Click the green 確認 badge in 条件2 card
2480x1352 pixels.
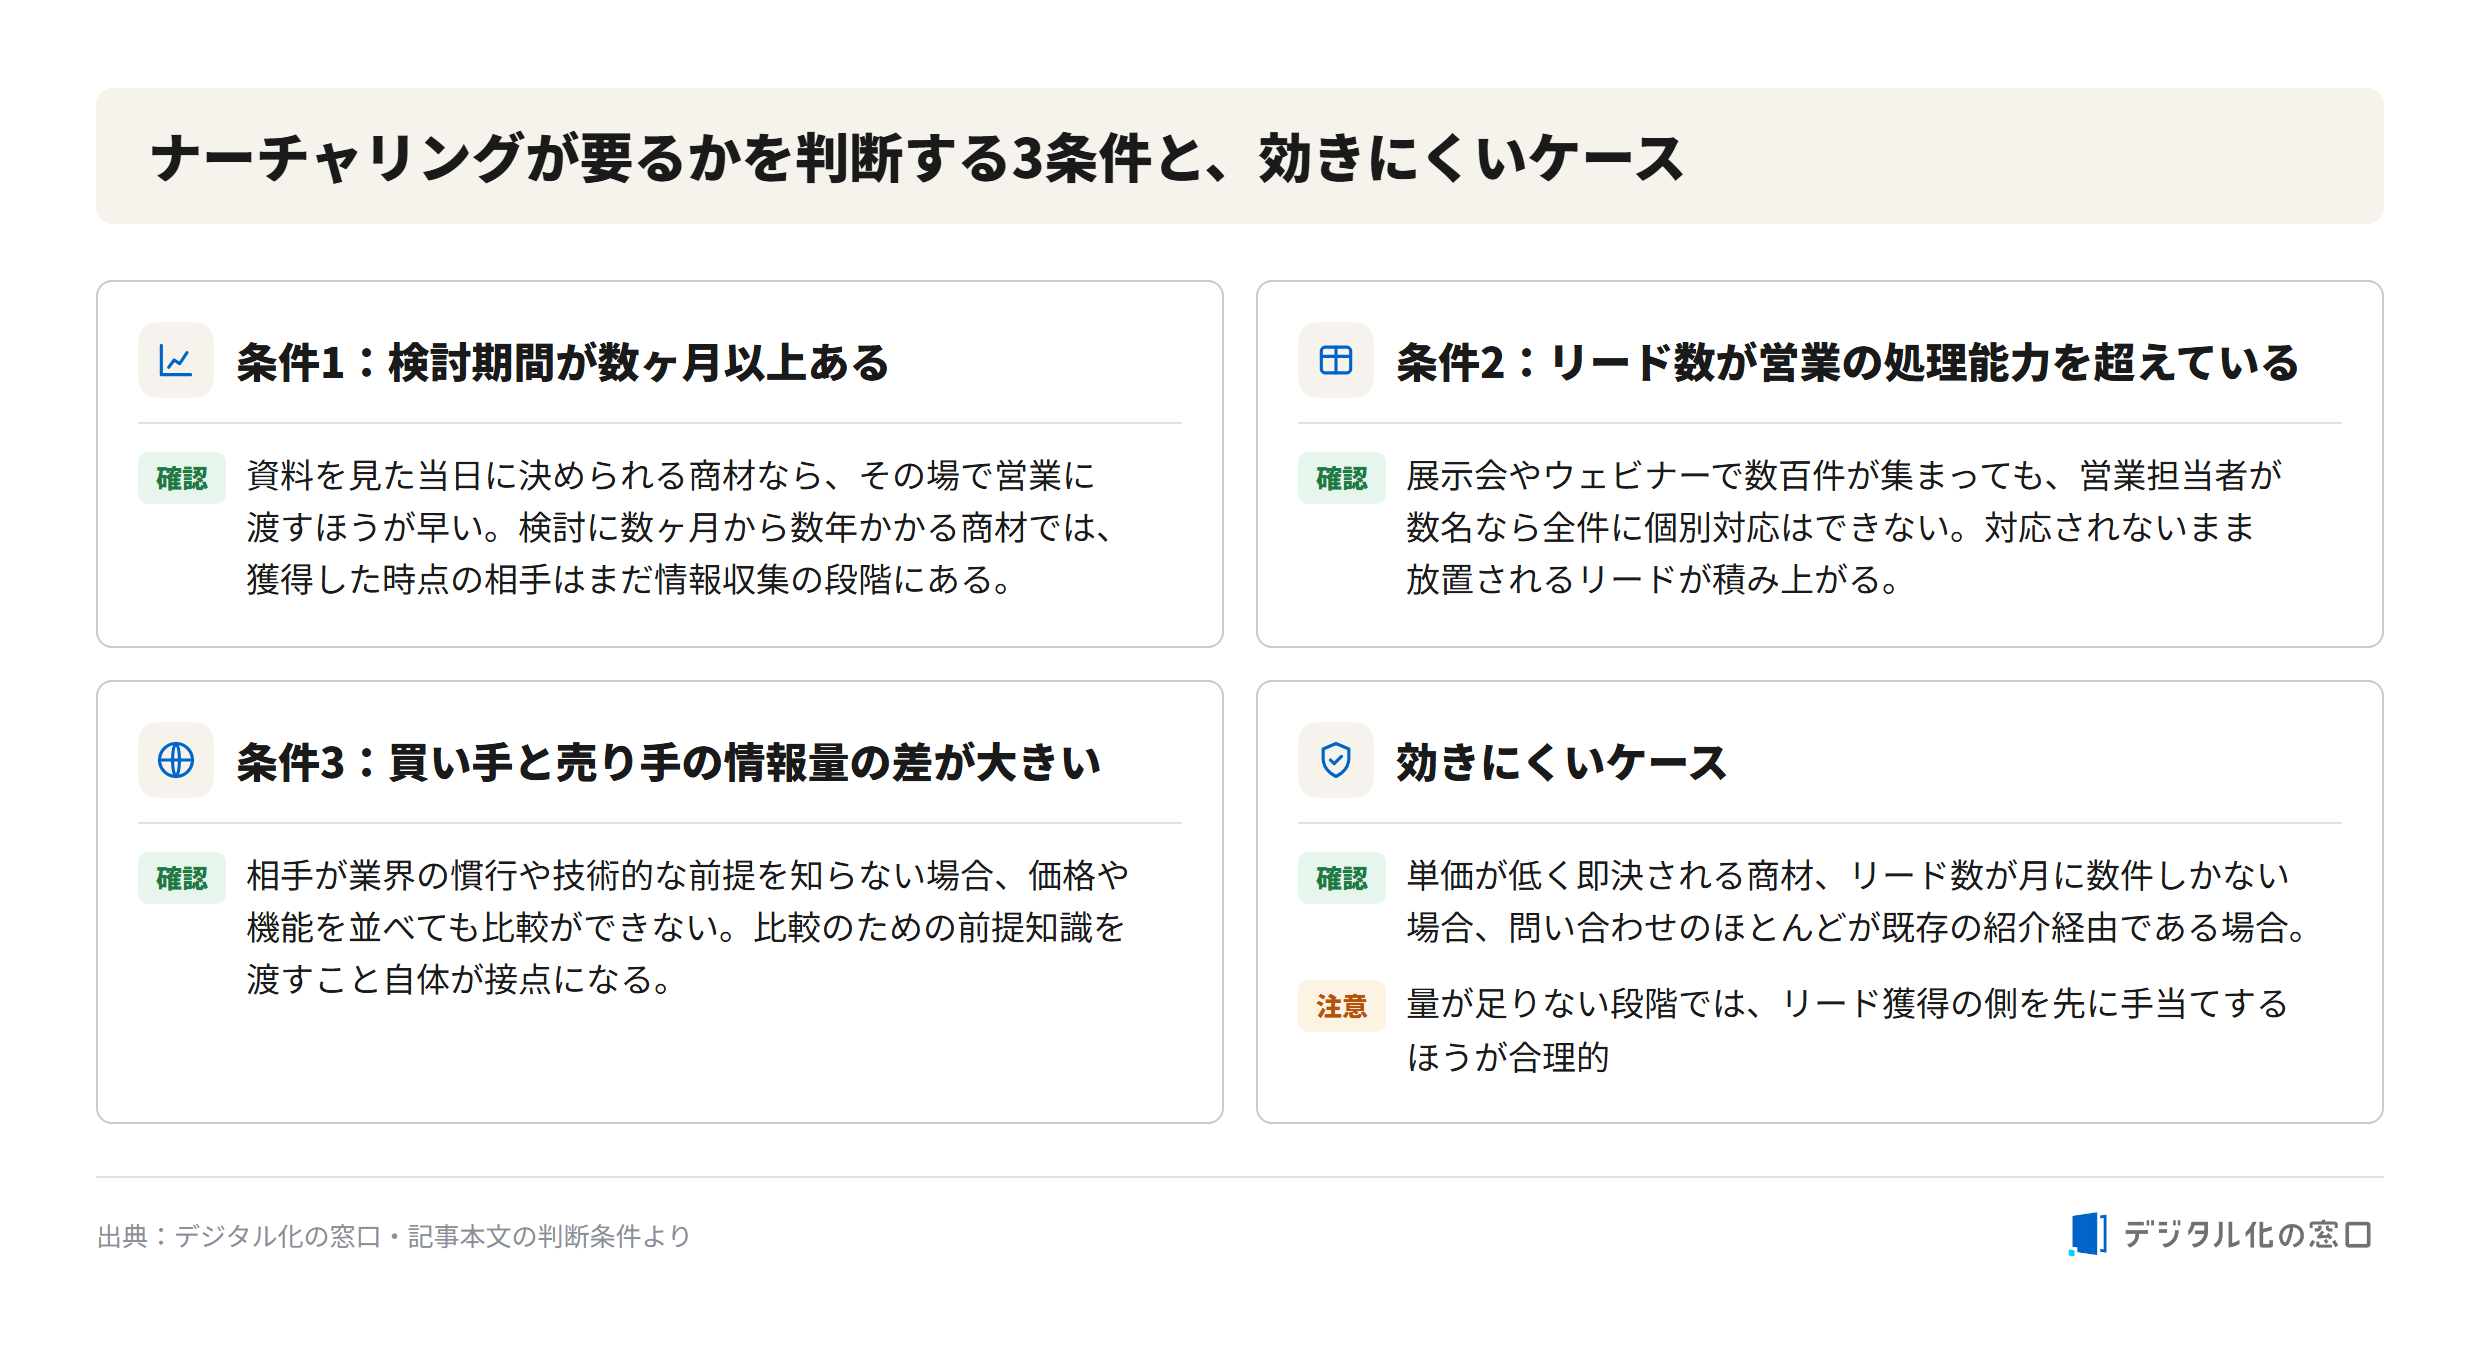(x=1342, y=478)
